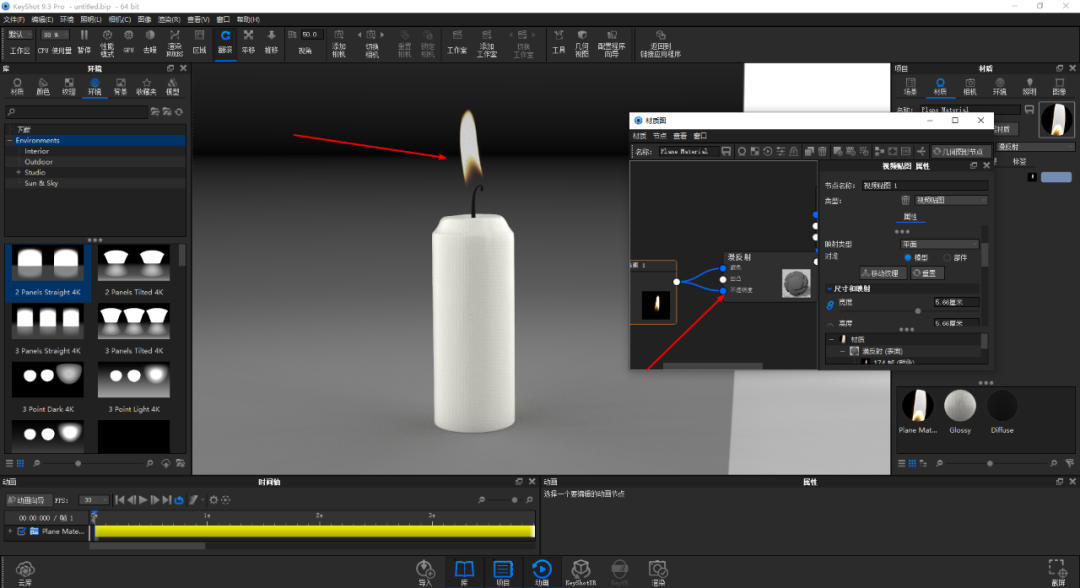Adjust the width (宽度) slider
The height and width of the screenshot is (588, 1080).
click(x=917, y=311)
